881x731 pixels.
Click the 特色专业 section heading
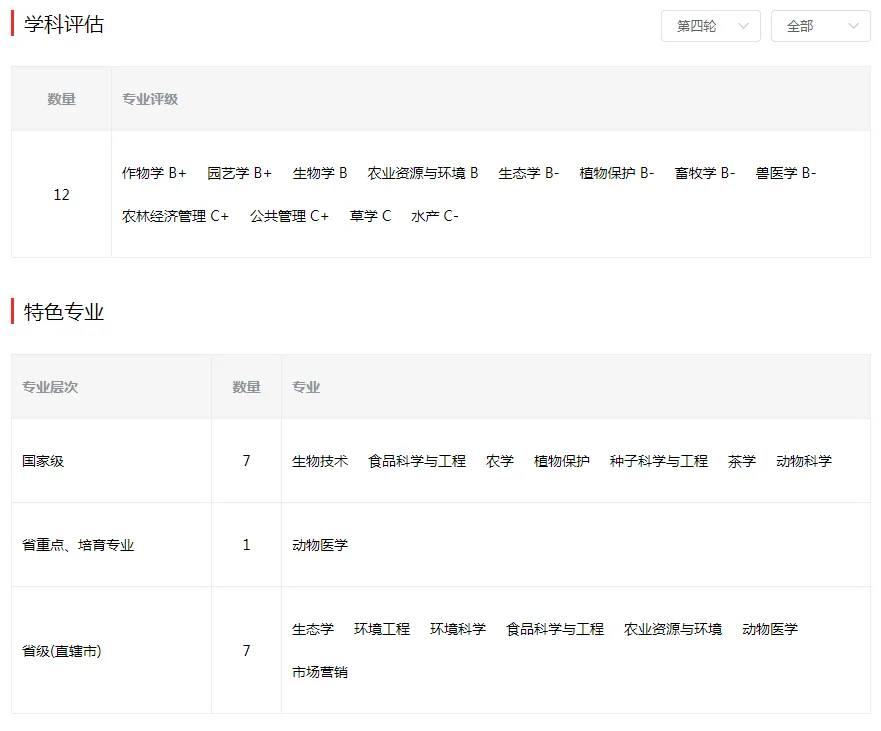(x=63, y=312)
